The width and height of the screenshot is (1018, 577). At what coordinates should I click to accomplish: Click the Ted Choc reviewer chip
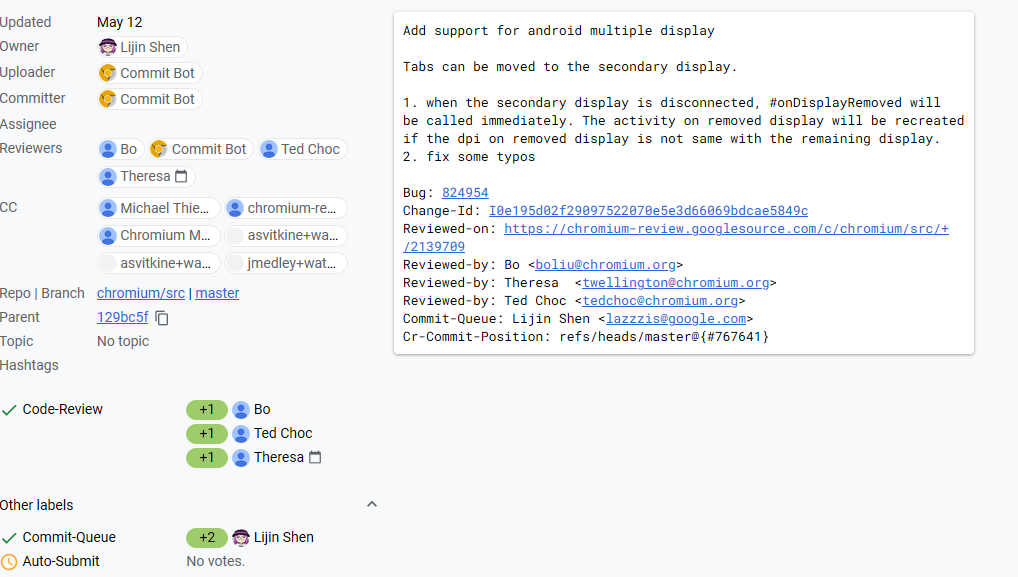[x=303, y=149]
